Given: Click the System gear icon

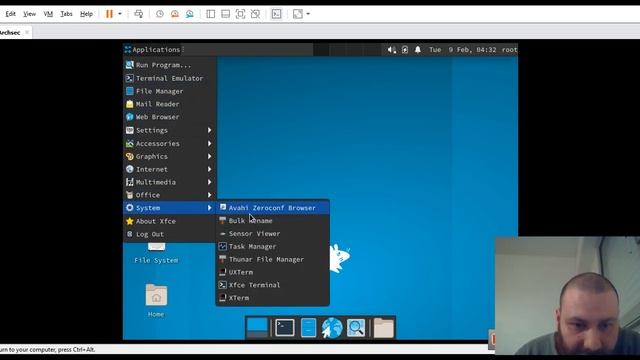Looking at the screenshot, I should tap(130, 208).
